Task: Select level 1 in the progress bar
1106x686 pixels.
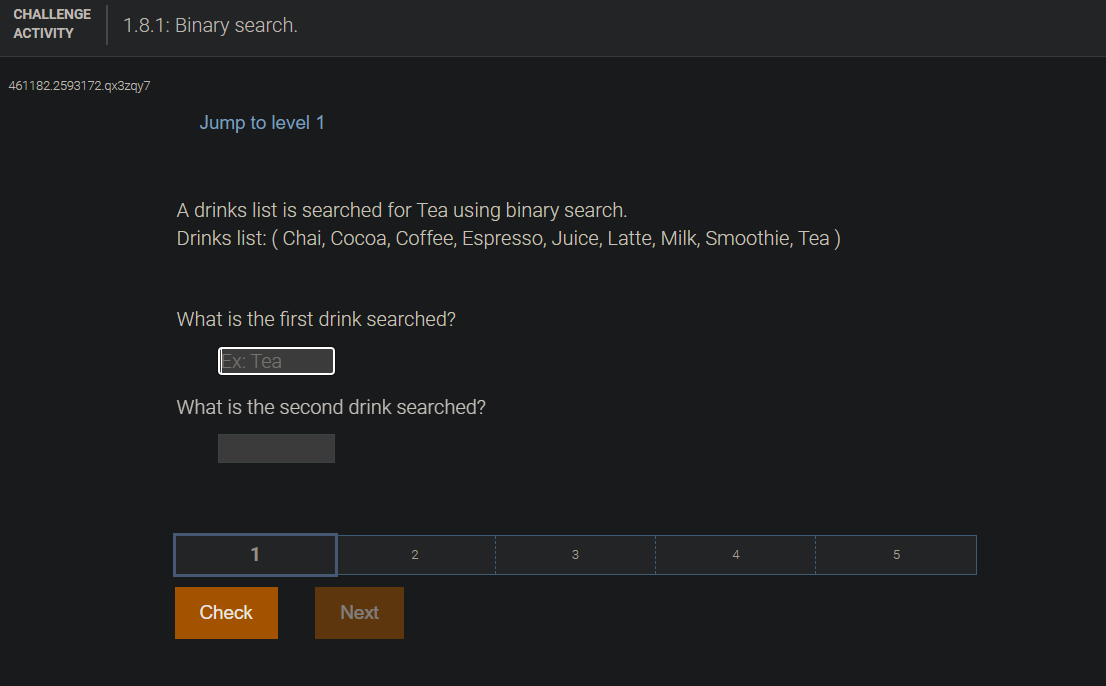Action: coord(255,554)
